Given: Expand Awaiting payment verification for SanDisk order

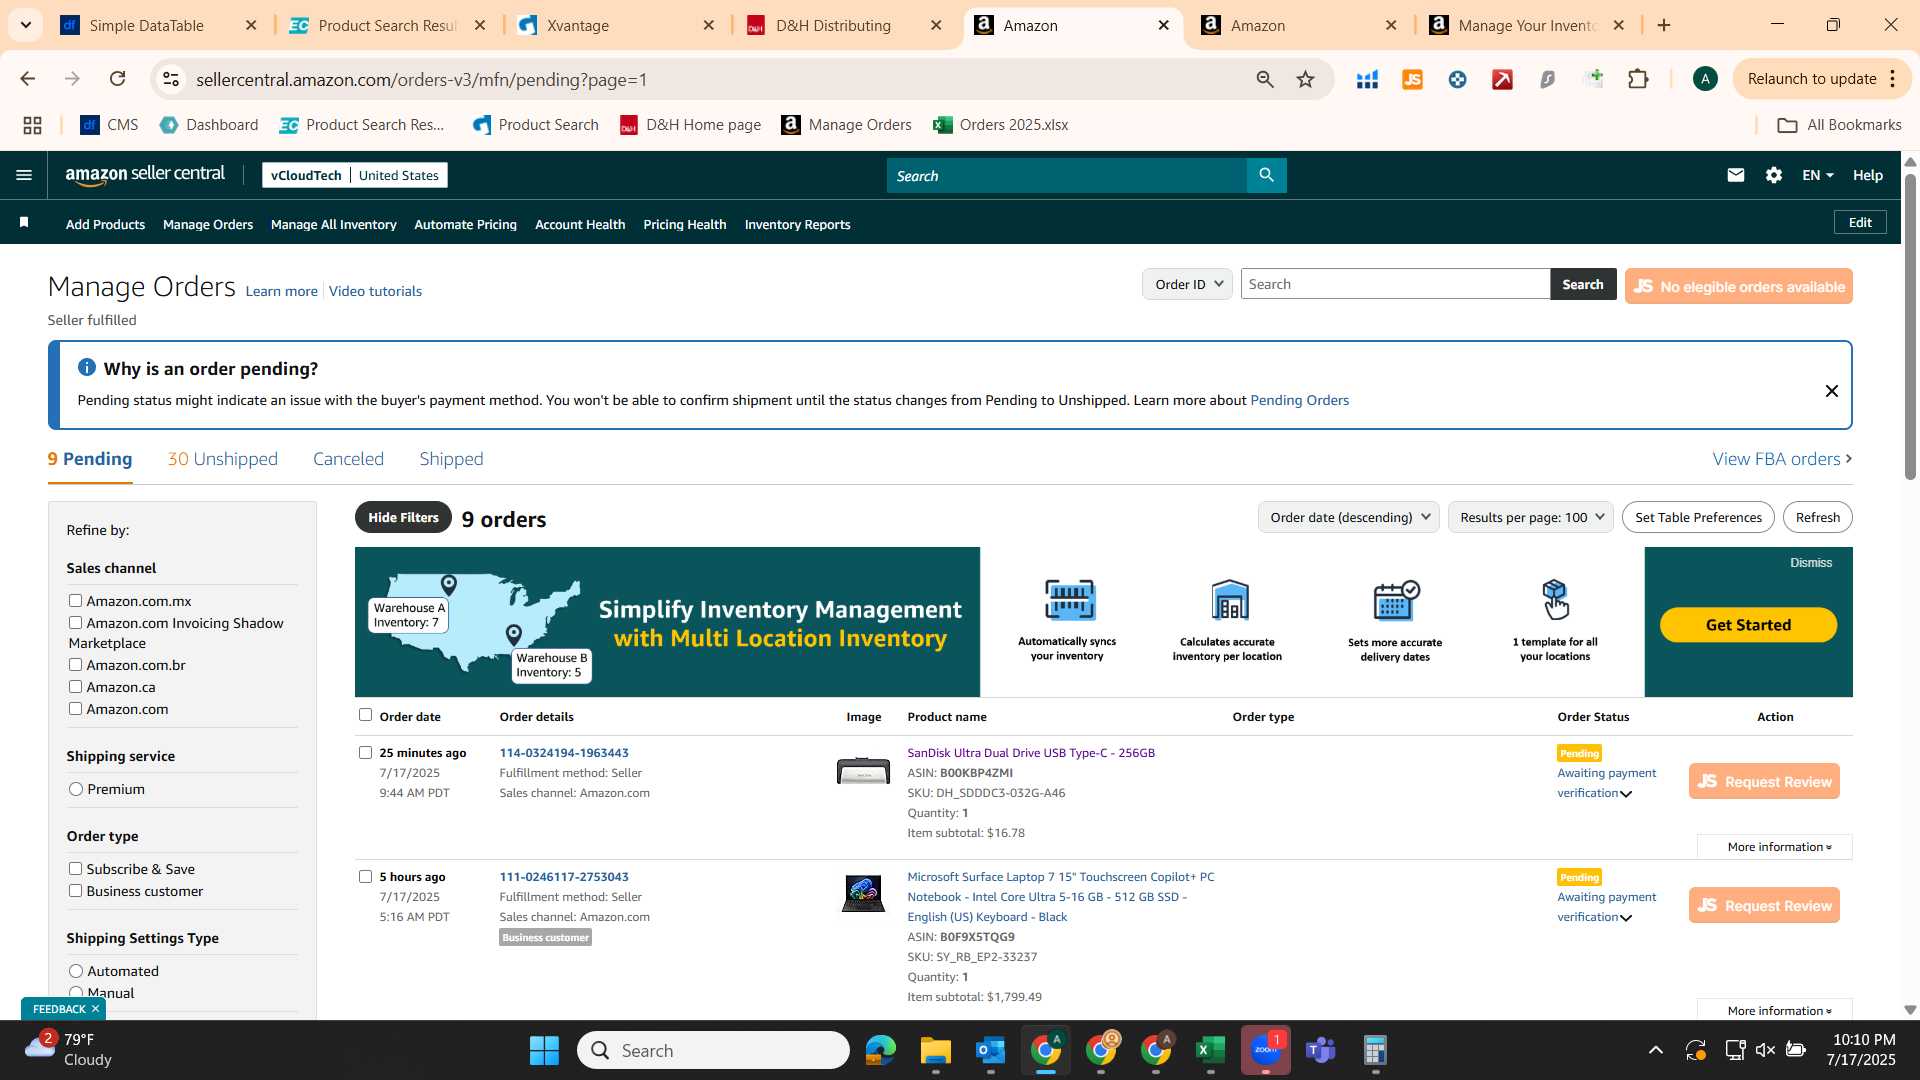Looking at the screenshot, I should (1626, 794).
